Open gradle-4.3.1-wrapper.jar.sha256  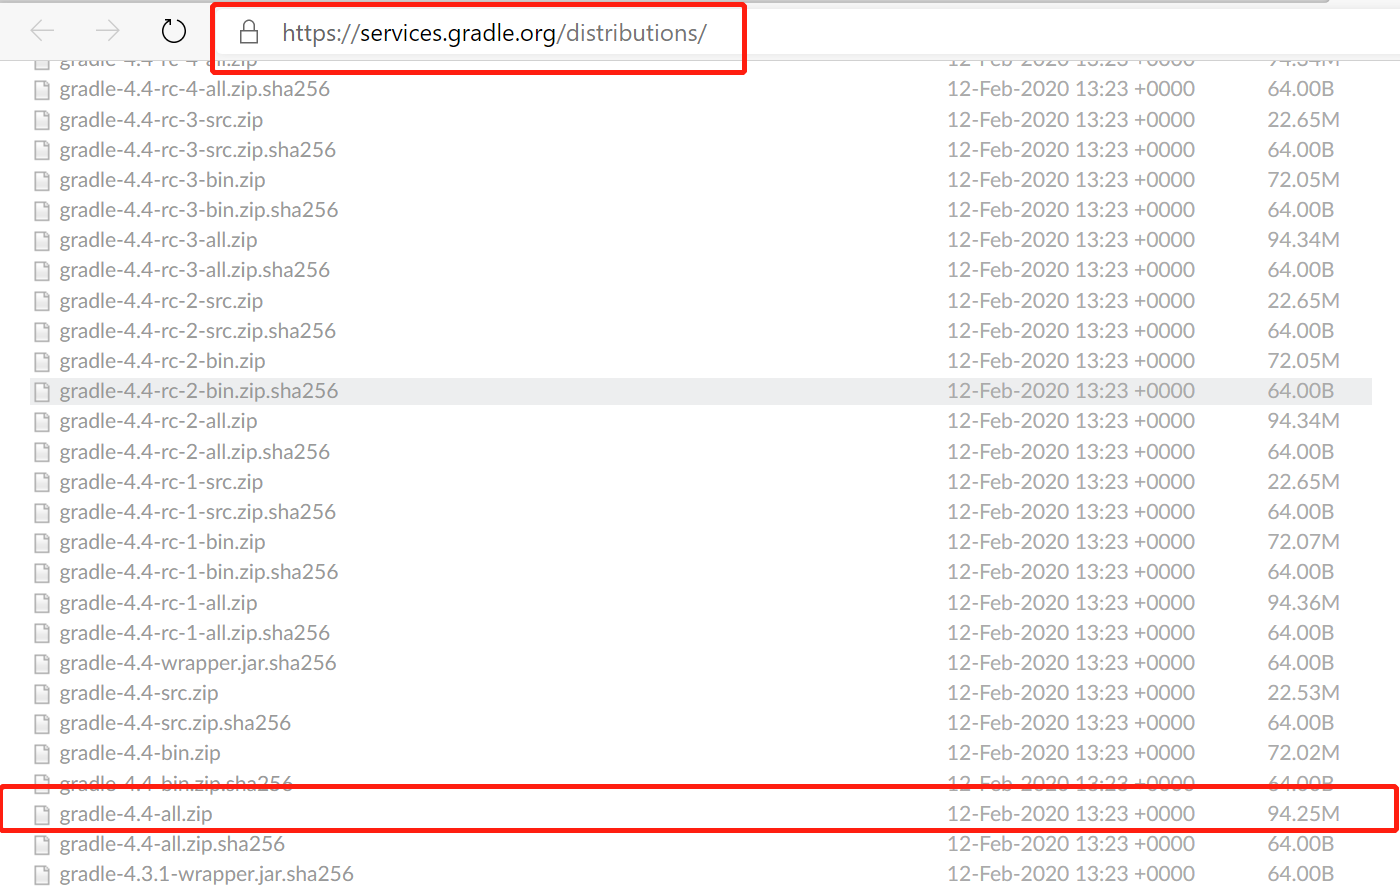206,874
